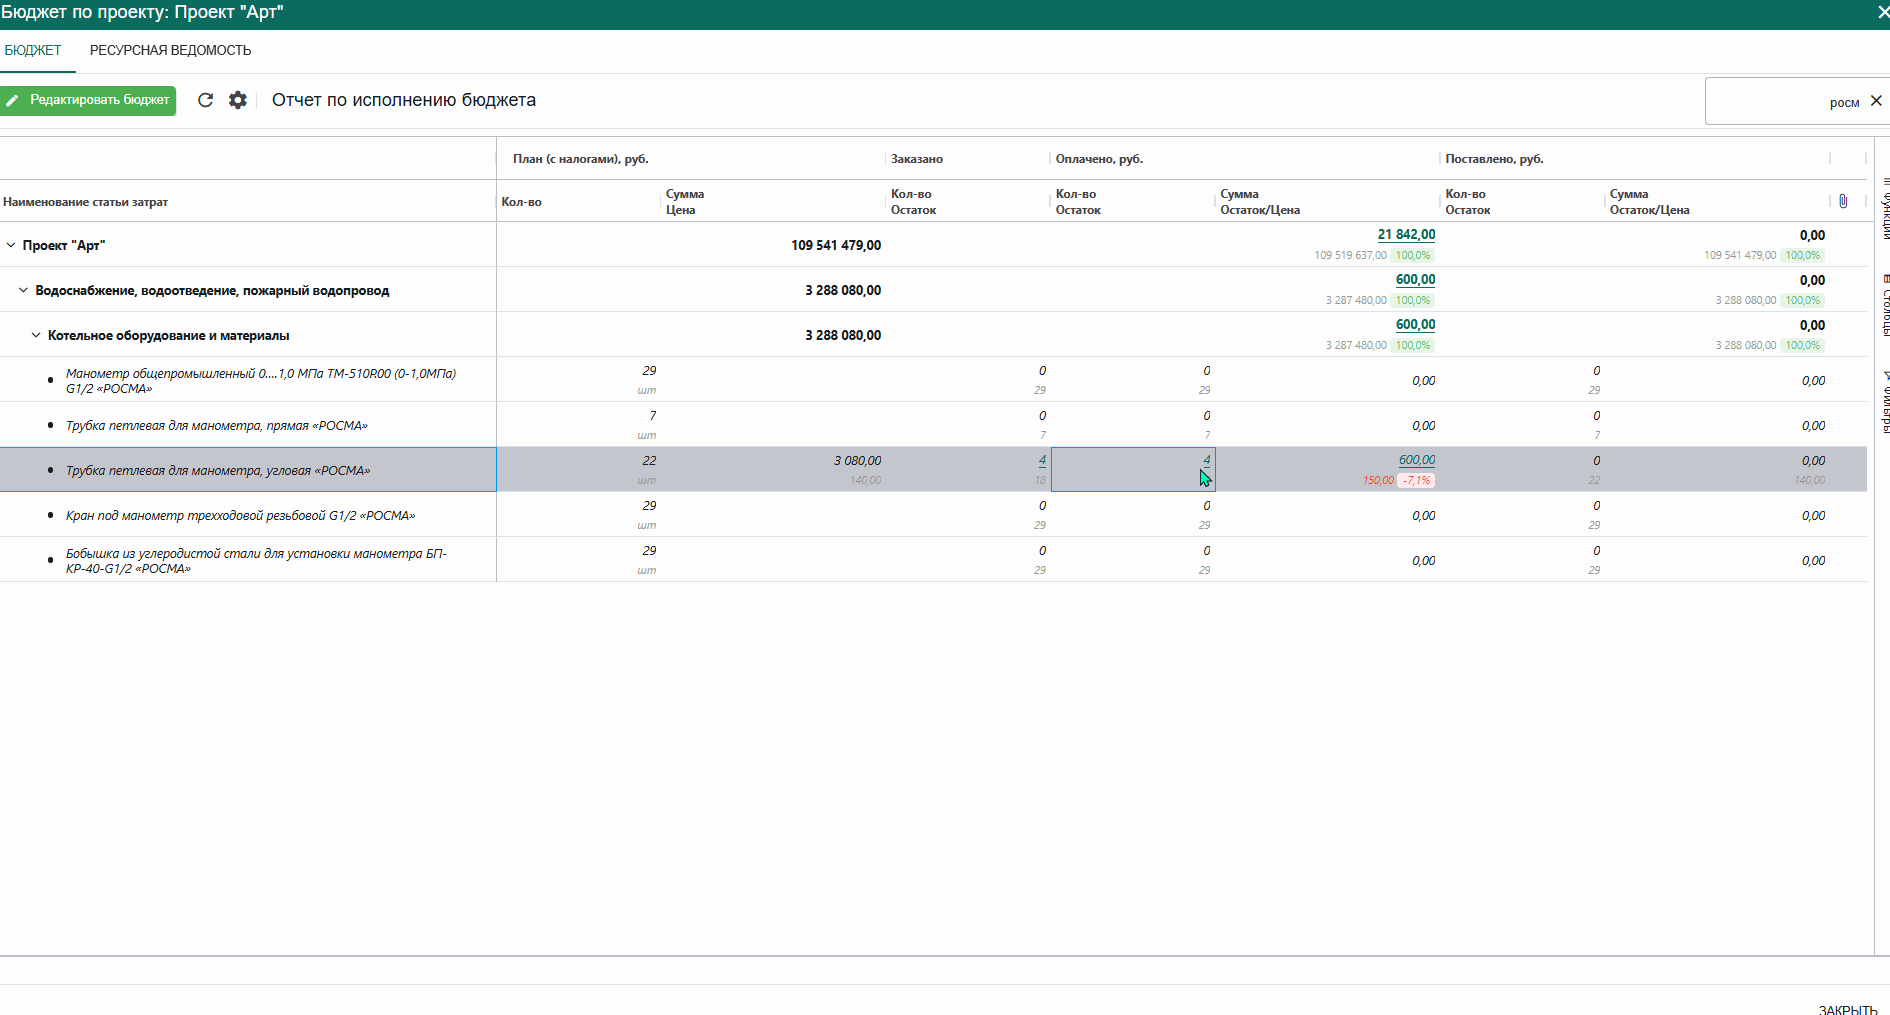
Task: Select the Бюджет tab
Action: 33,50
